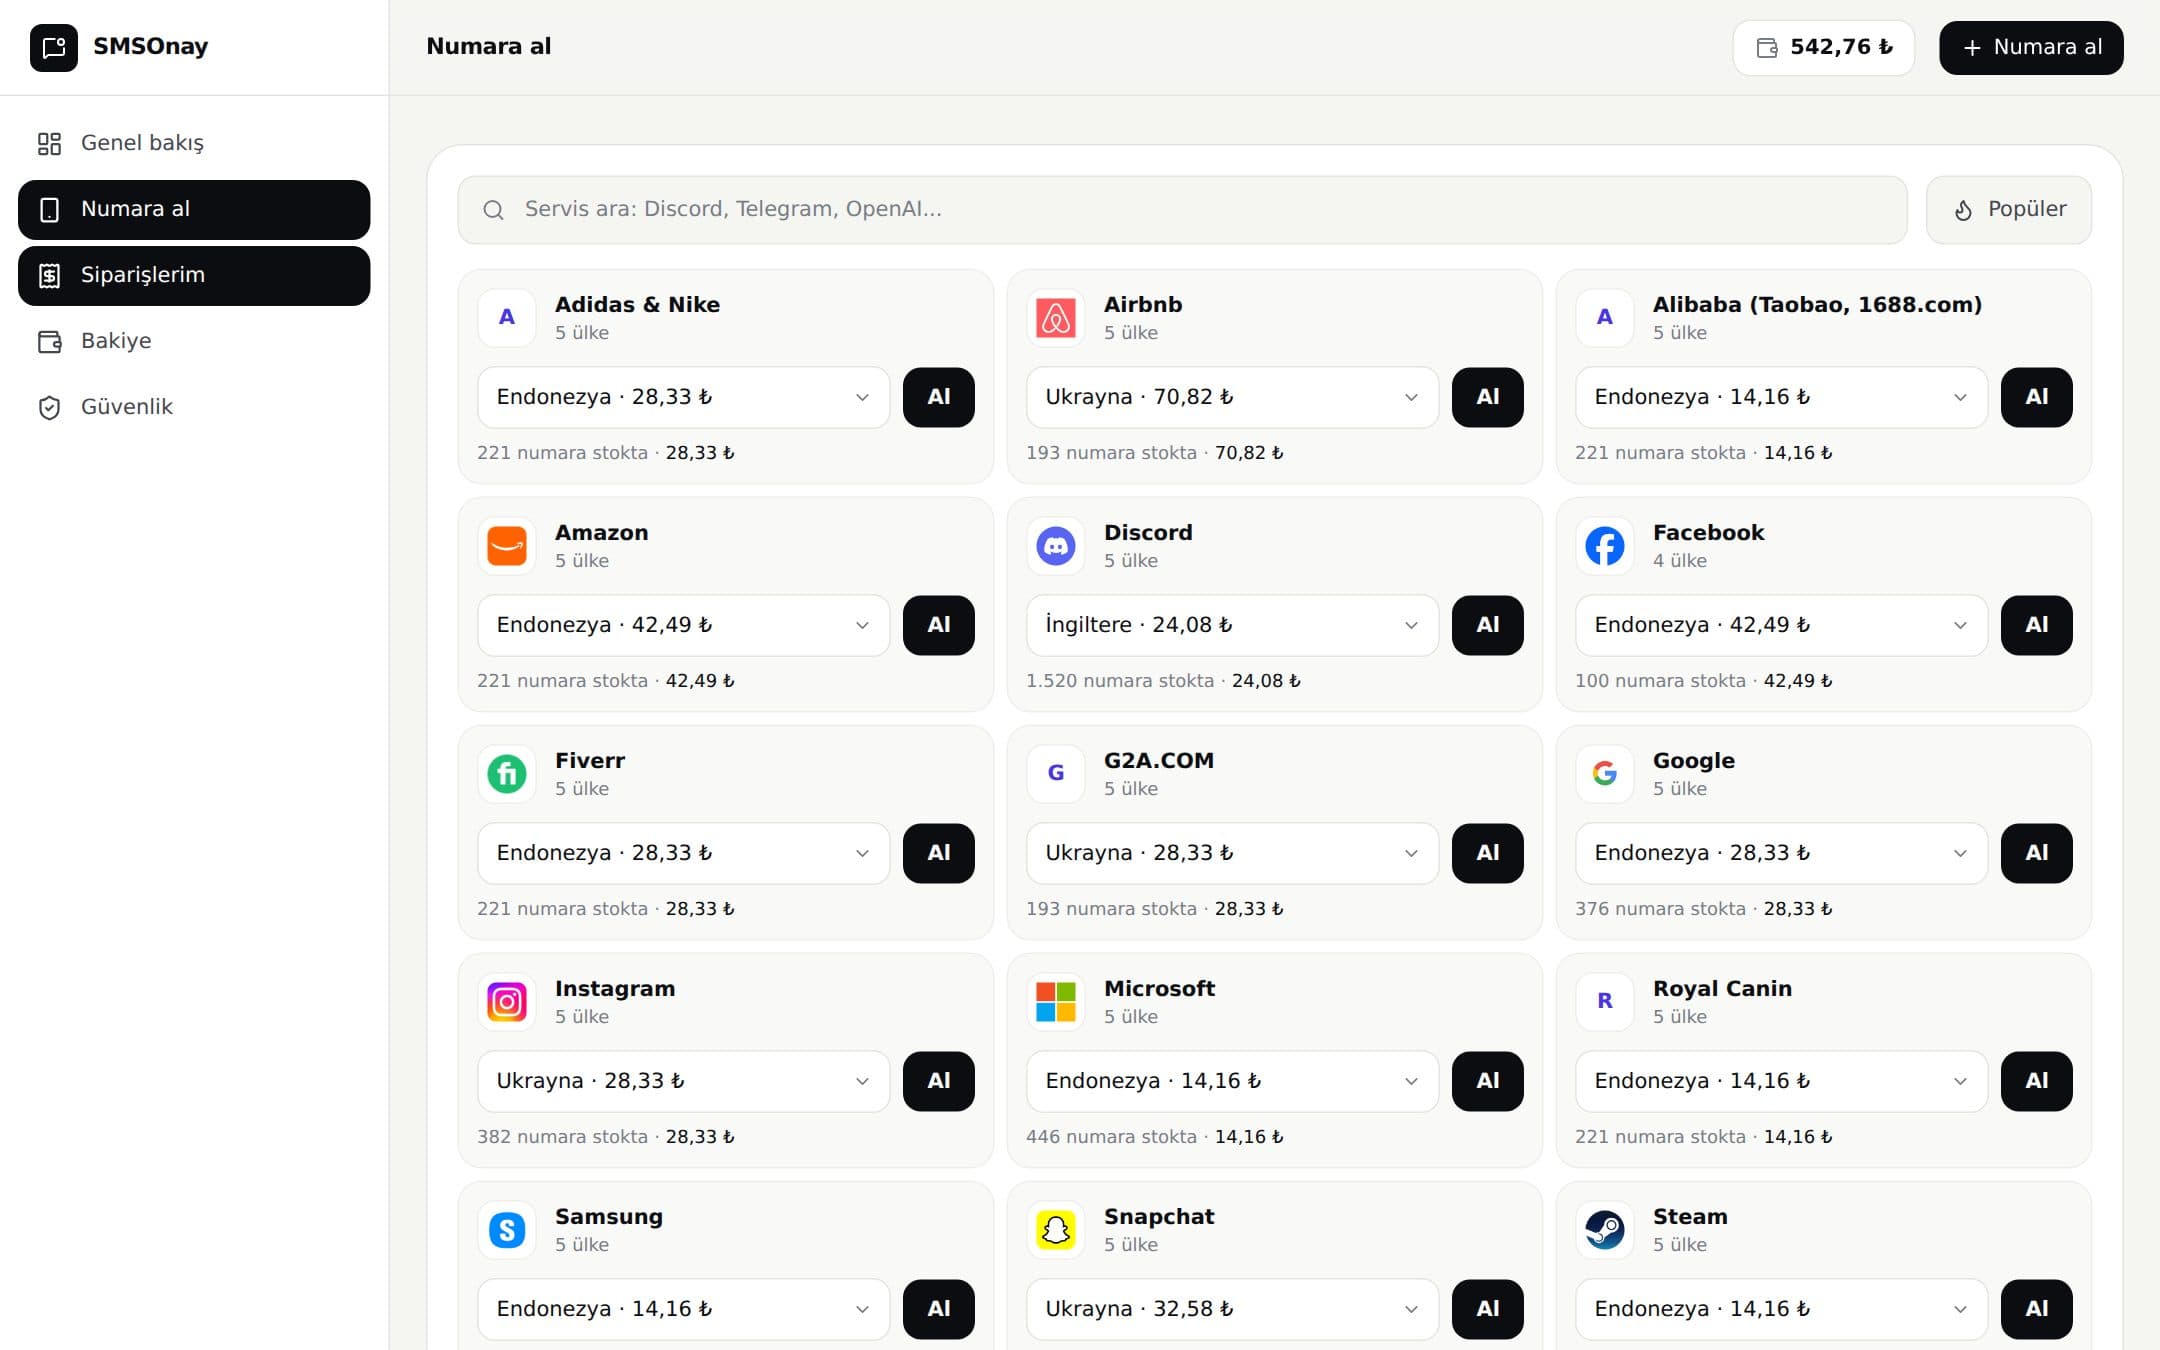Expand the Discord İngiltere dropdown
The width and height of the screenshot is (2160, 1350).
[x=1233, y=625]
